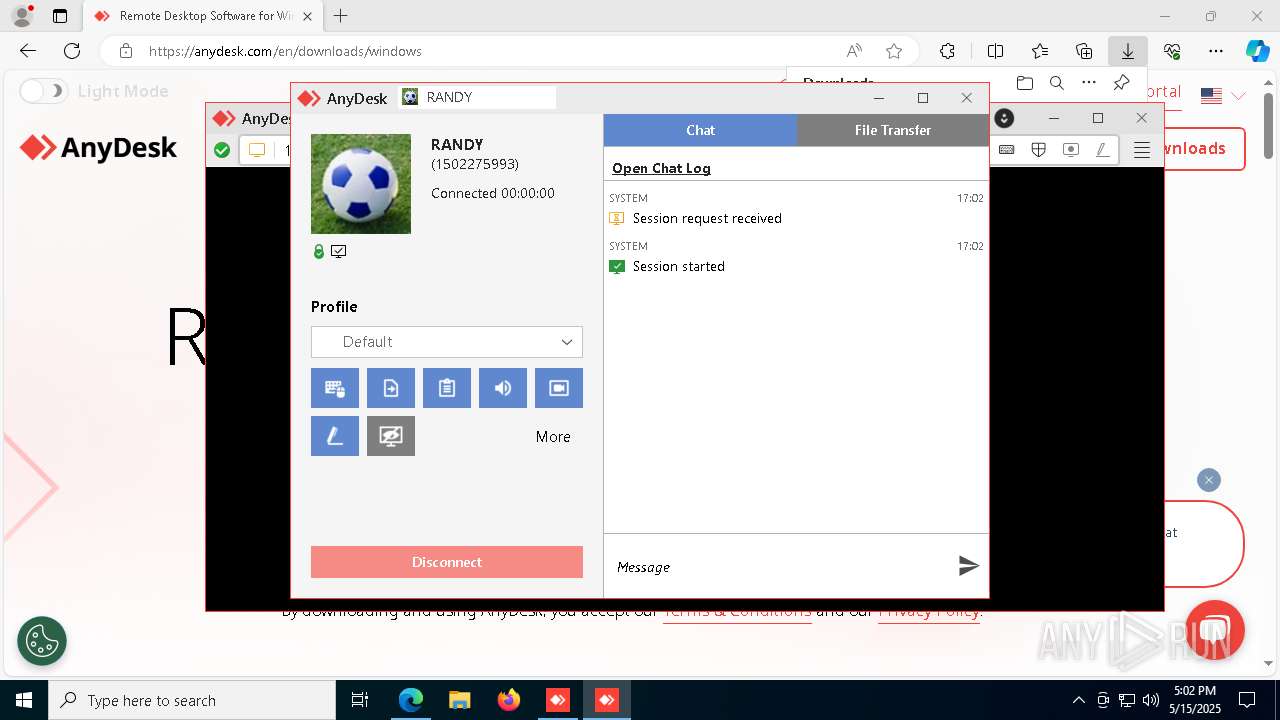
Task: Search downloads magnifier icon
Action: (1056, 83)
